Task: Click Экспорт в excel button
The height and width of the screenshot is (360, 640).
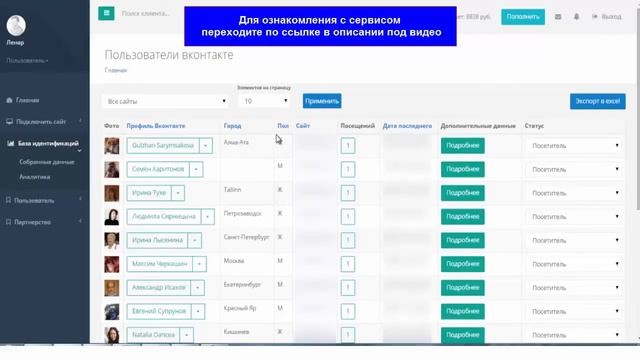Action: [598, 101]
